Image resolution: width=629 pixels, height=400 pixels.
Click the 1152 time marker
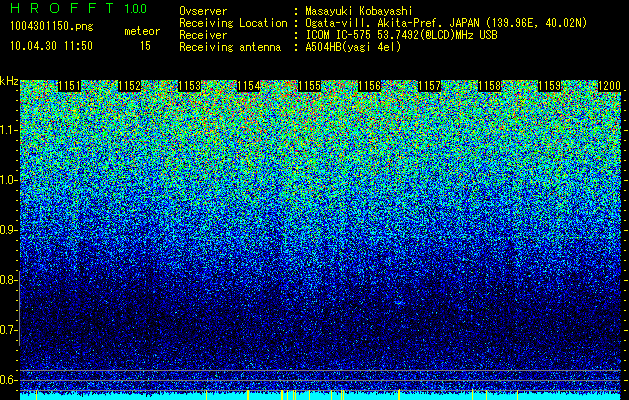point(130,86)
